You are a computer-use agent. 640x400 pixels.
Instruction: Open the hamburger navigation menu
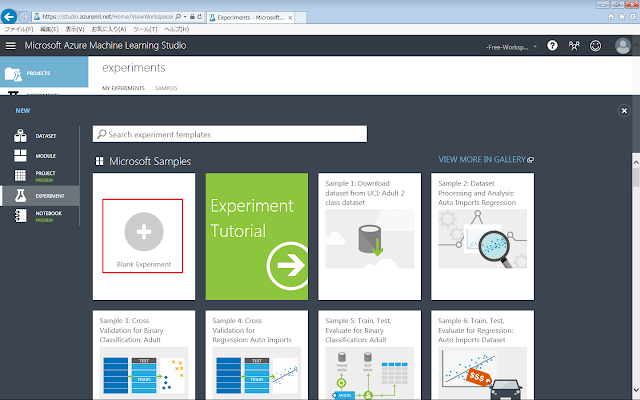(11, 46)
